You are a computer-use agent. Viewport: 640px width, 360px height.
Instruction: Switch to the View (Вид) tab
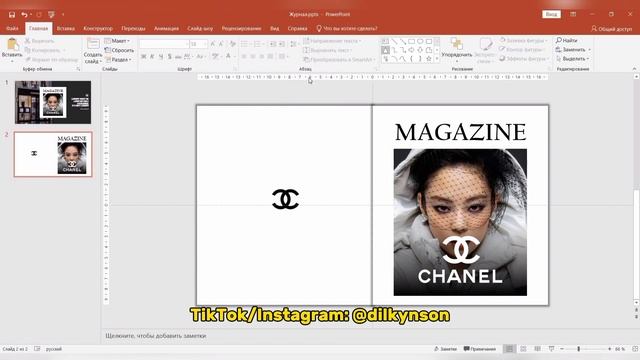(274, 29)
